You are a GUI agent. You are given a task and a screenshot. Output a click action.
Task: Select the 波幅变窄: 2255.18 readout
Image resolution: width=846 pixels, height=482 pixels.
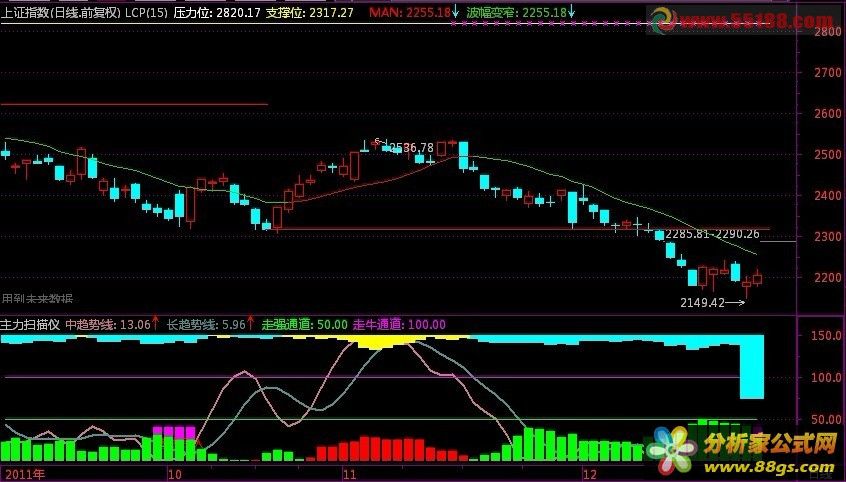[516, 12]
